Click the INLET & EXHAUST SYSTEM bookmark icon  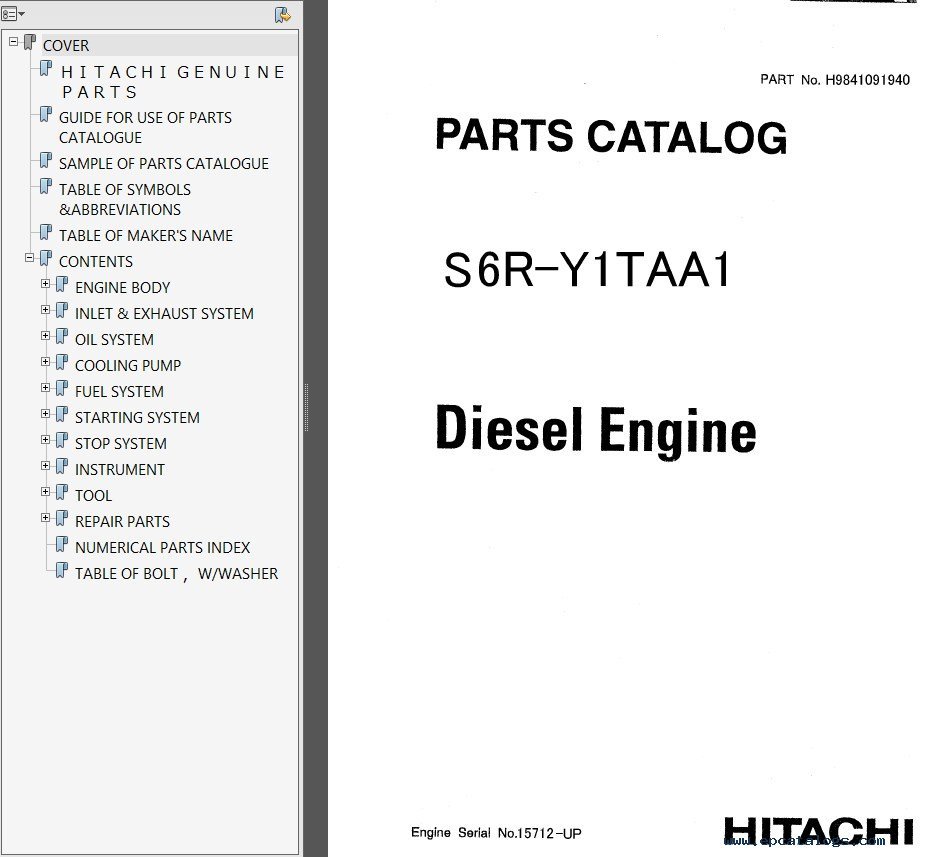pyautogui.click(x=62, y=310)
